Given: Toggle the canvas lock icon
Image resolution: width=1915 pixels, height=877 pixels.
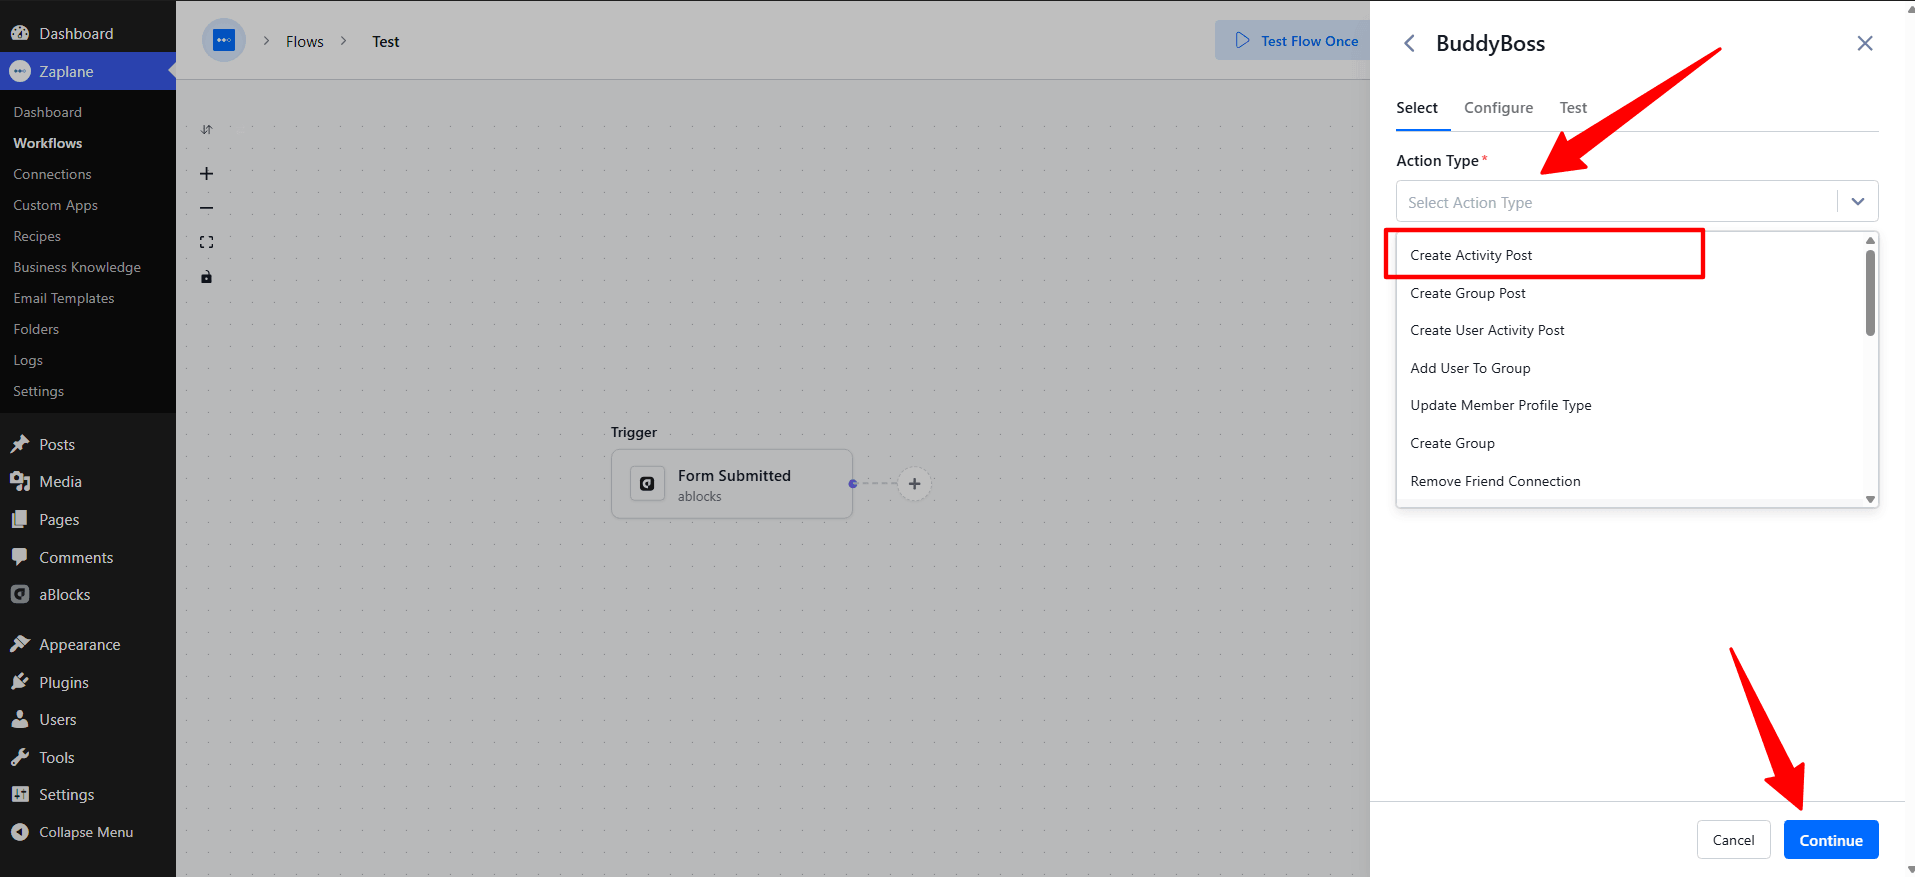Looking at the screenshot, I should pyautogui.click(x=207, y=277).
